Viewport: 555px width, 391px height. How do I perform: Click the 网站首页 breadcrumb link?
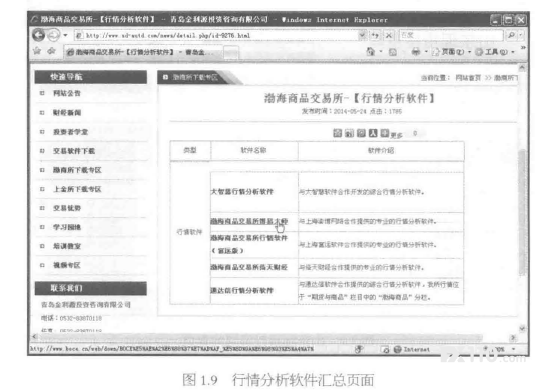pos(468,77)
